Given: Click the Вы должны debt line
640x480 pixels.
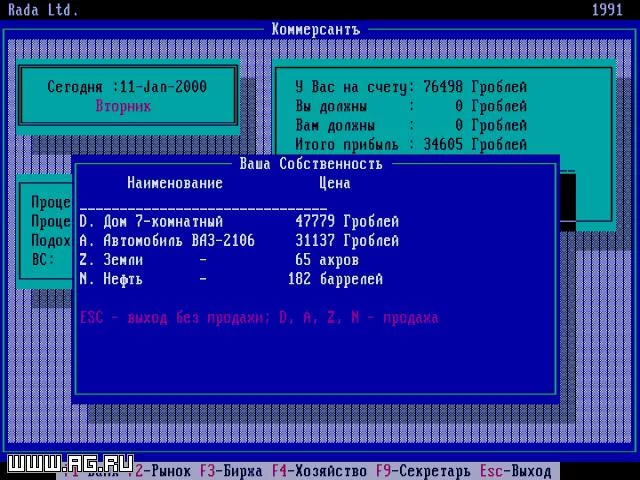Looking at the screenshot, I should [411, 106].
